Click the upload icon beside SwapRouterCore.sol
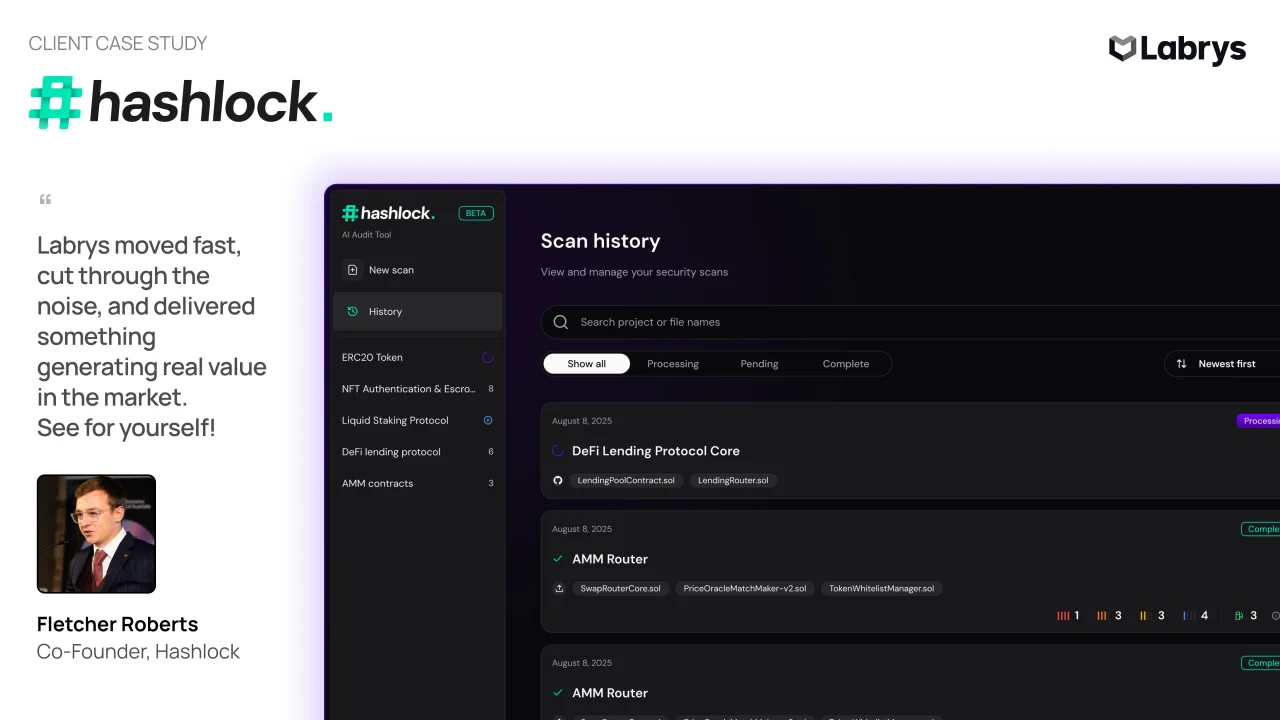 (558, 588)
